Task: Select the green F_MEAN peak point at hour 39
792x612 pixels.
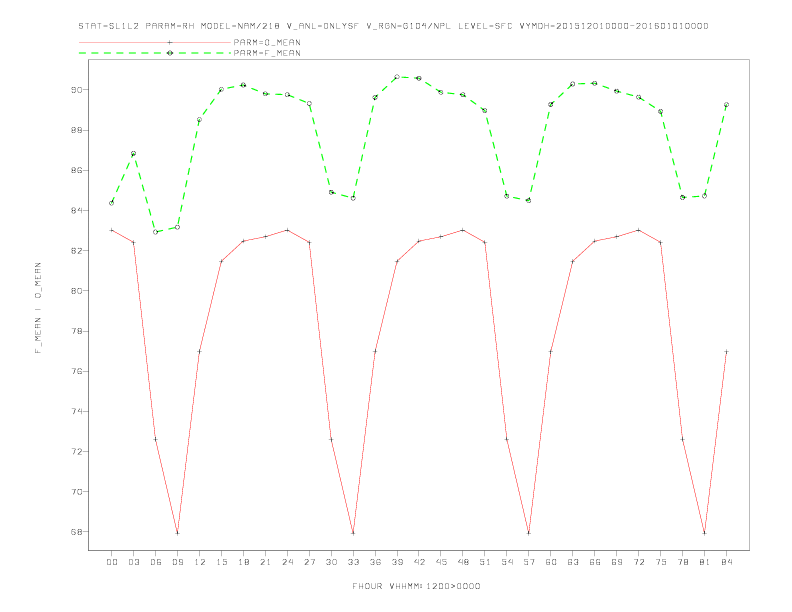Action: 397,77
